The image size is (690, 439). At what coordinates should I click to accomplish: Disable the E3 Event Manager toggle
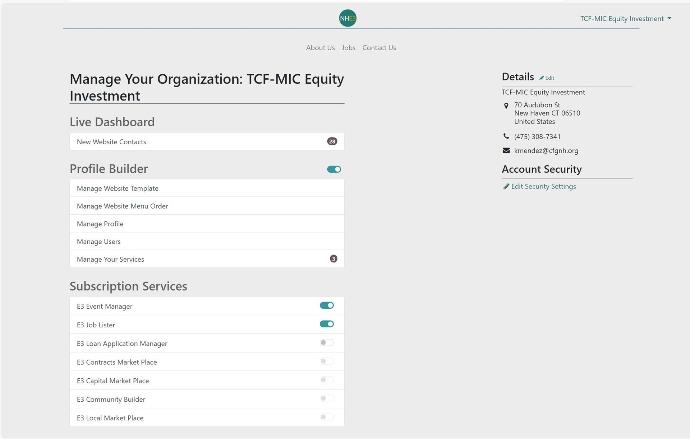click(327, 305)
